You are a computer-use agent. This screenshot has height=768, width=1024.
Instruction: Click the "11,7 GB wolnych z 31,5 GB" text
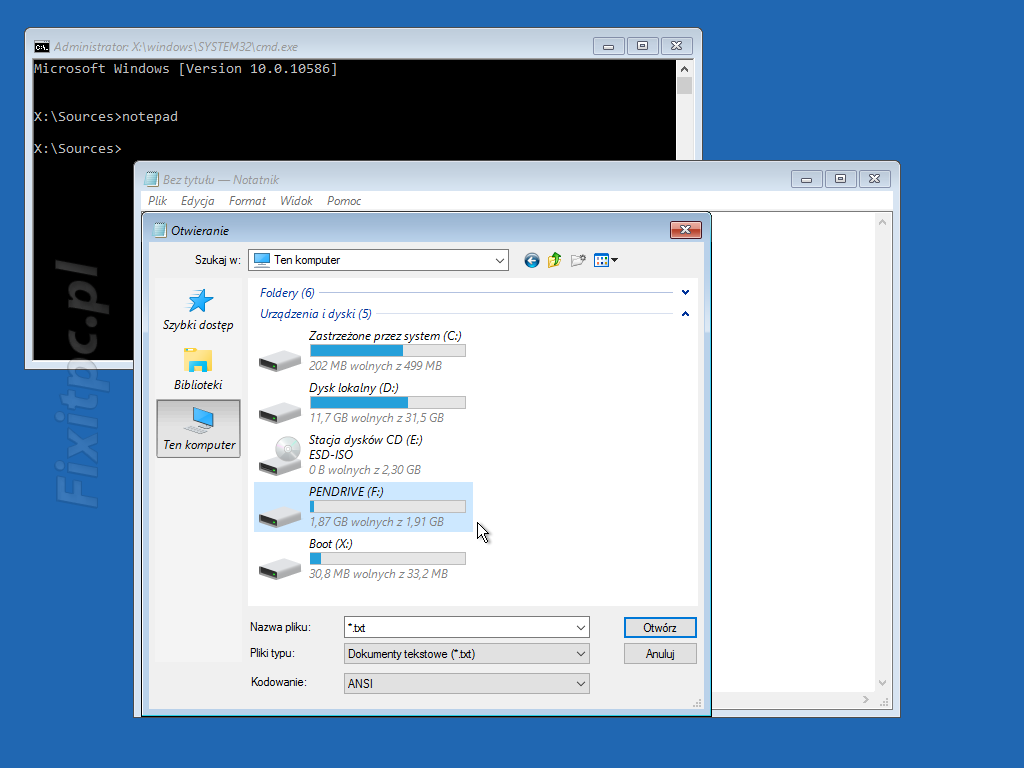[x=376, y=418]
